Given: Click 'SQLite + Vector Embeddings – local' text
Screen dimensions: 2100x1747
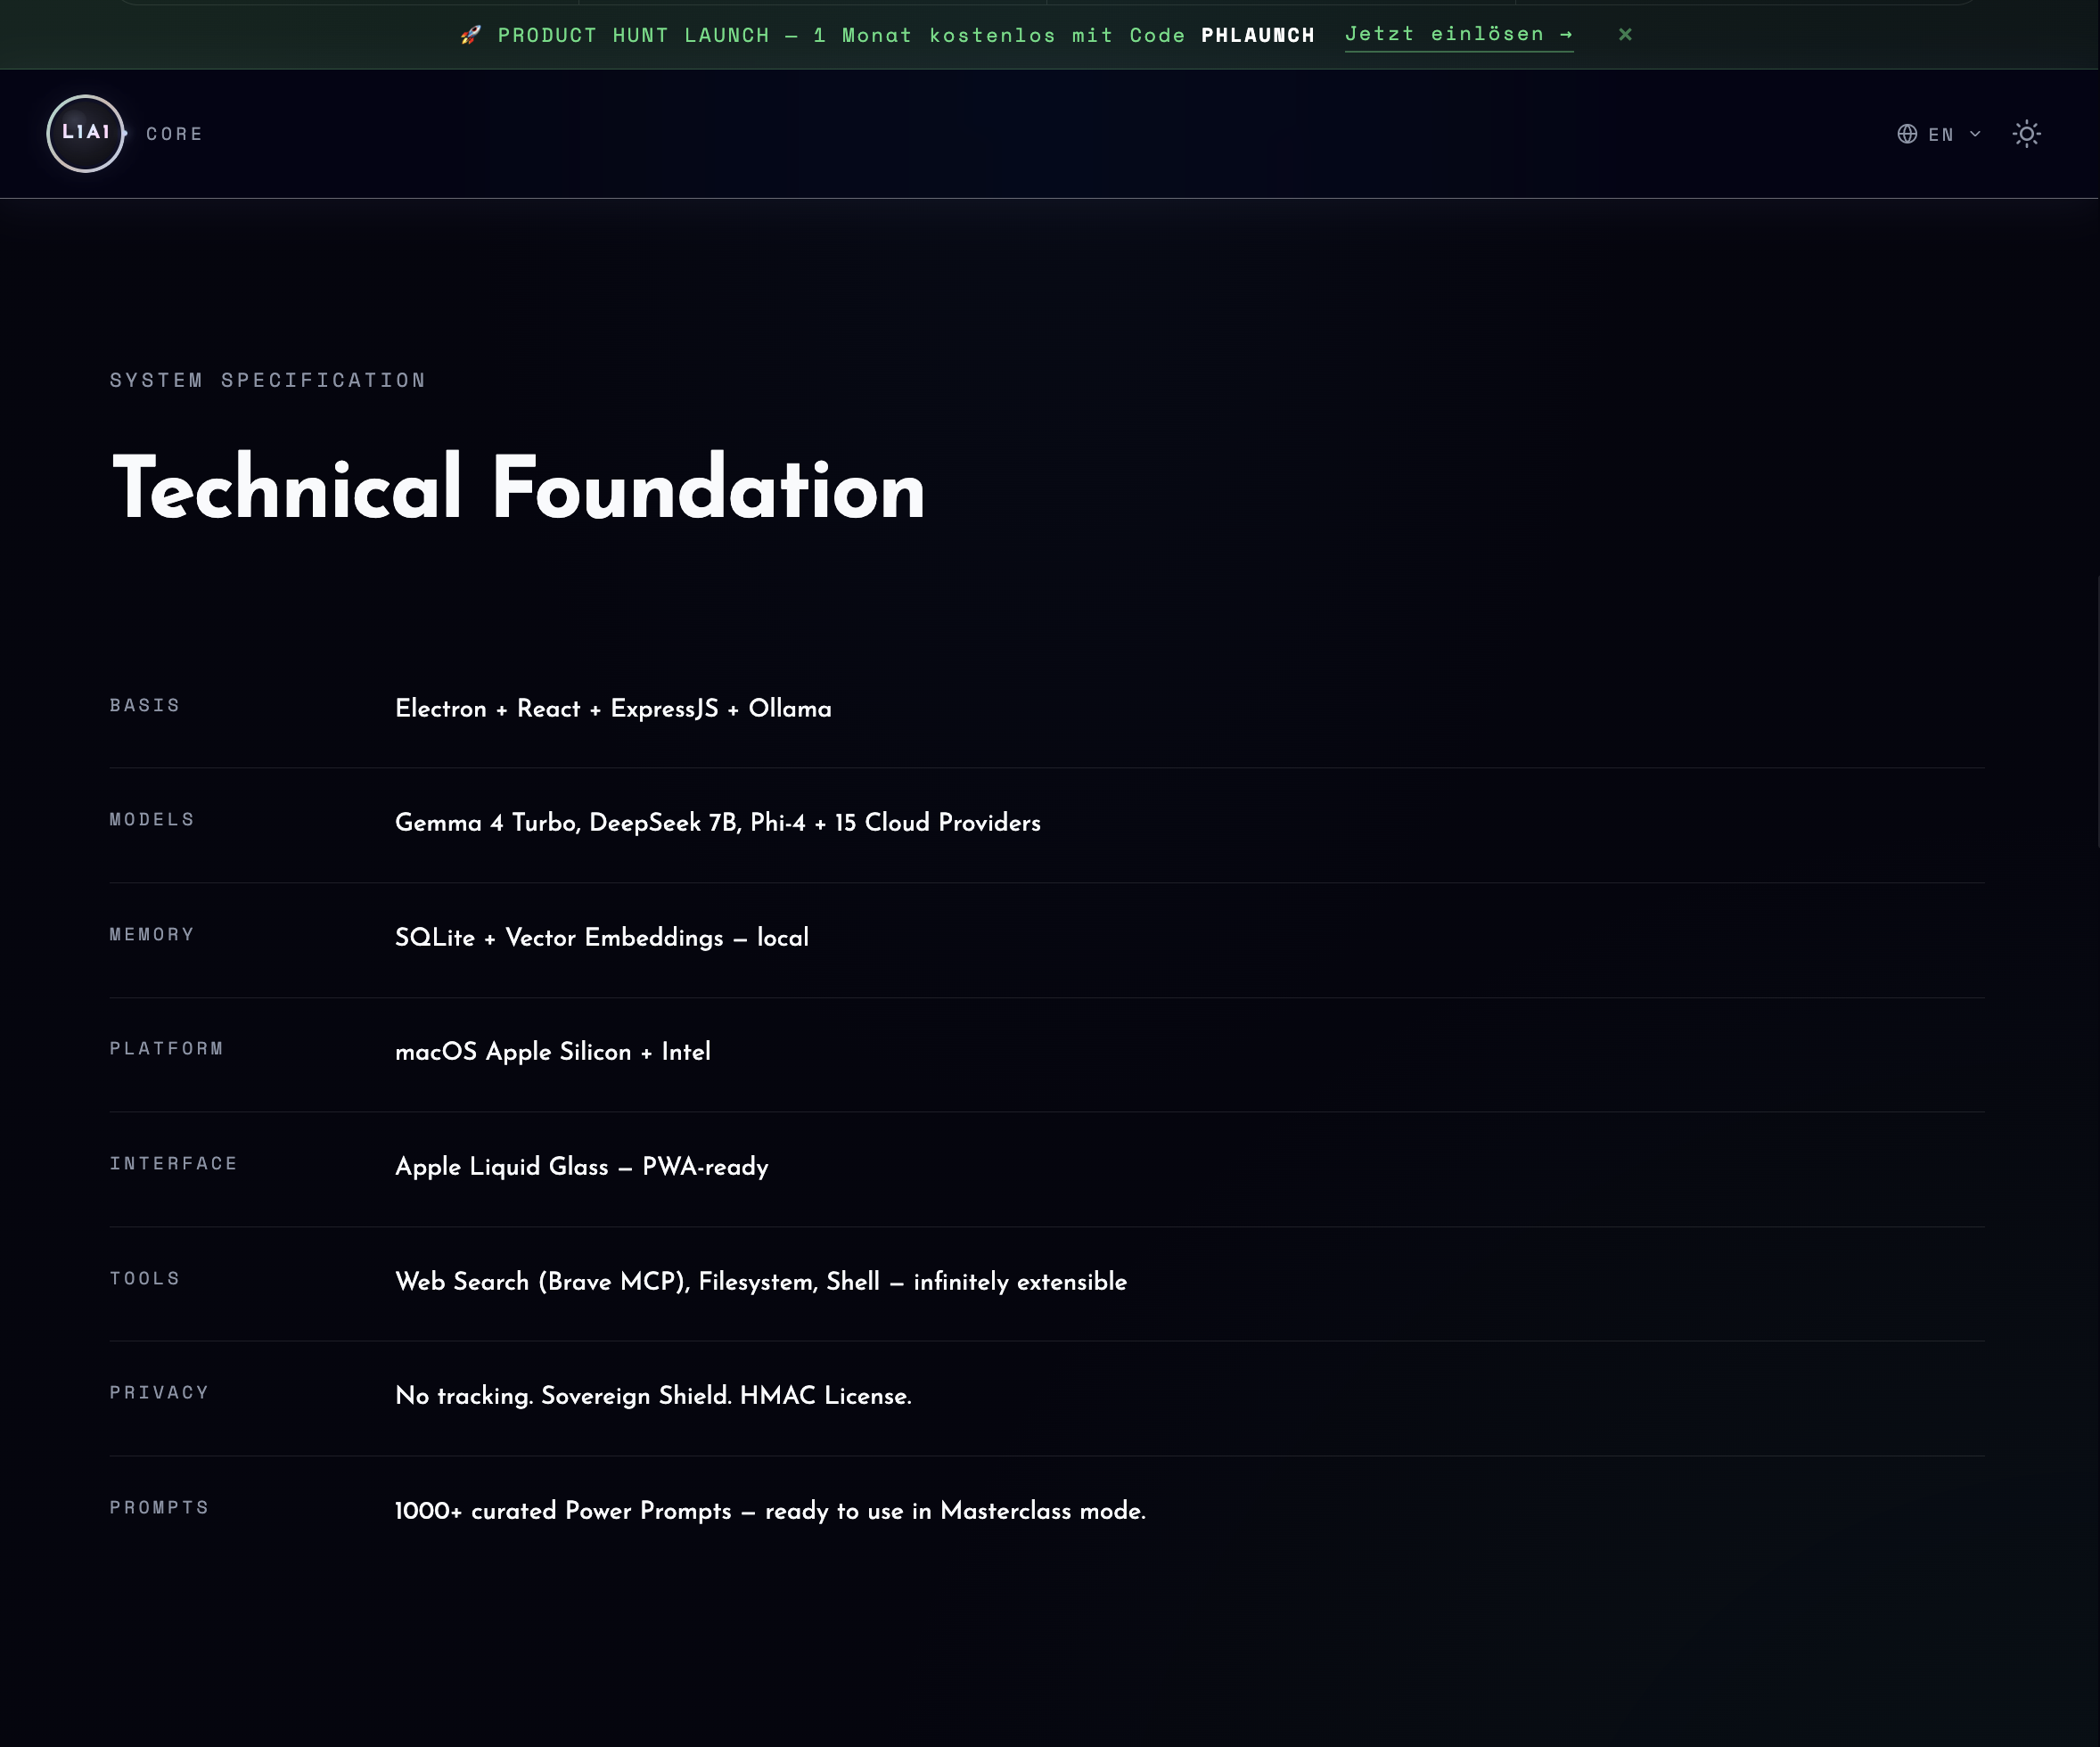Looking at the screenshot, I should 602,937.
